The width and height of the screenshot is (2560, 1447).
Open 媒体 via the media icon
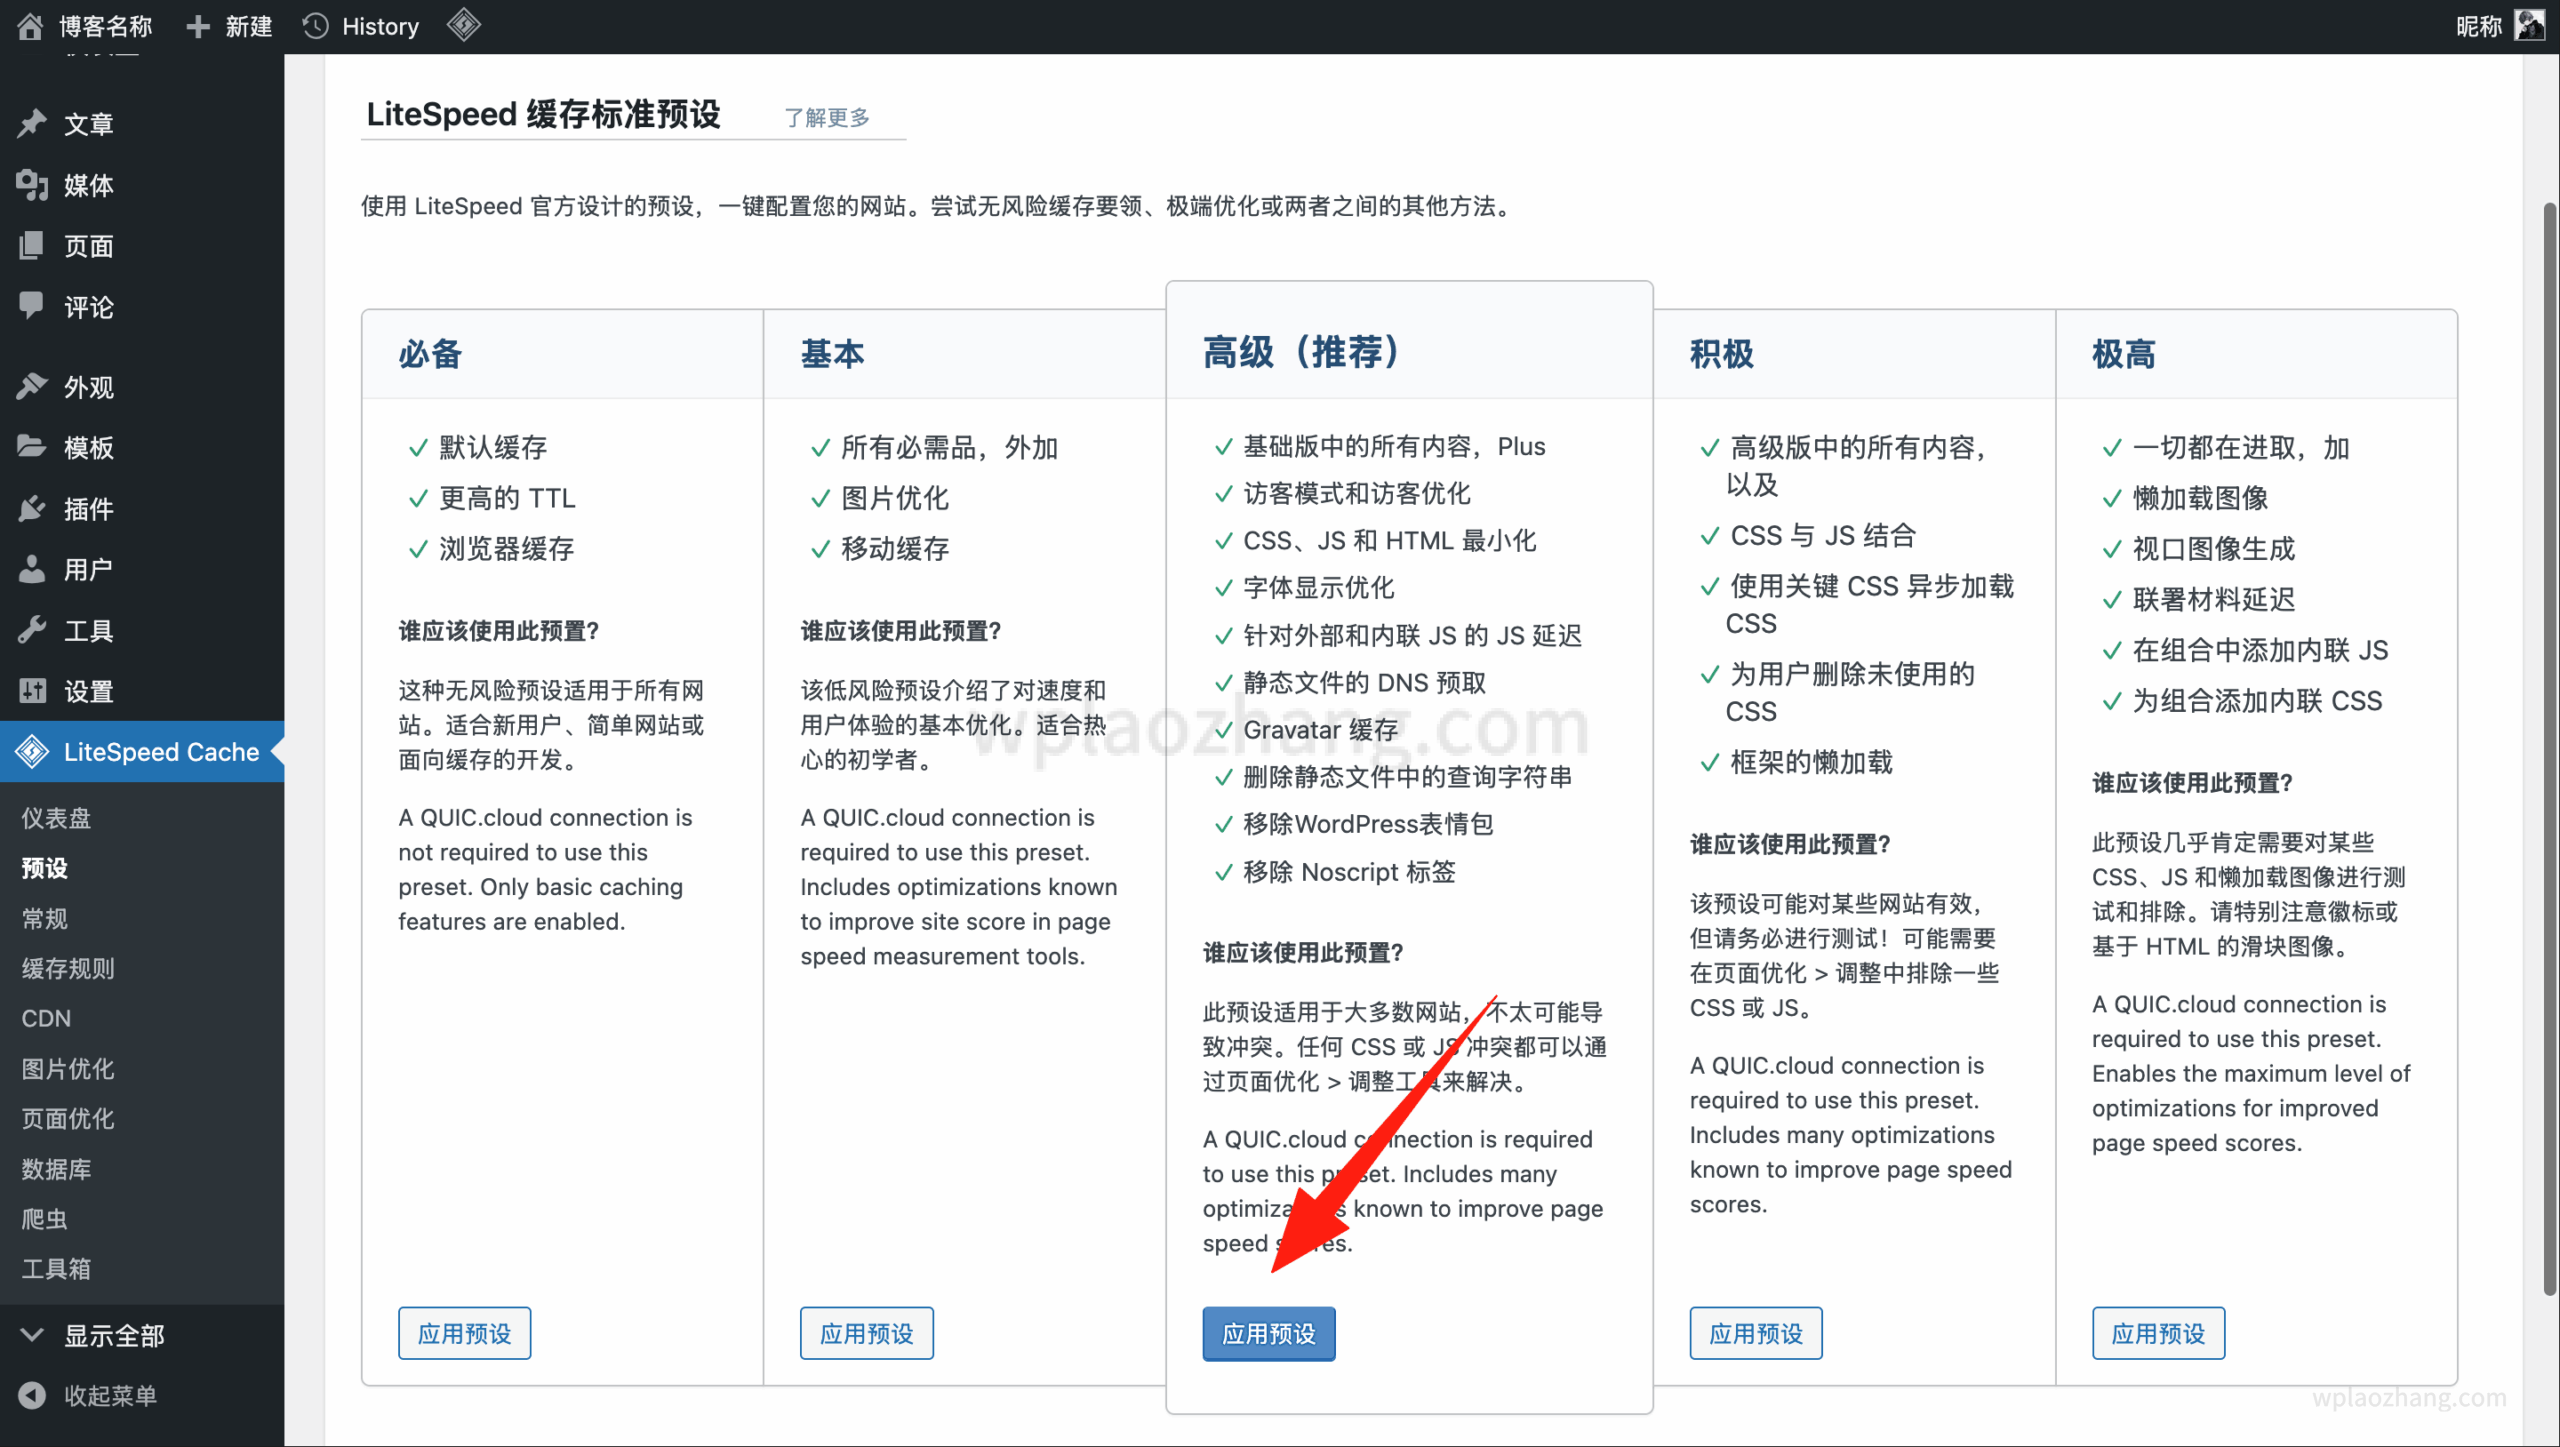point(32,185)
